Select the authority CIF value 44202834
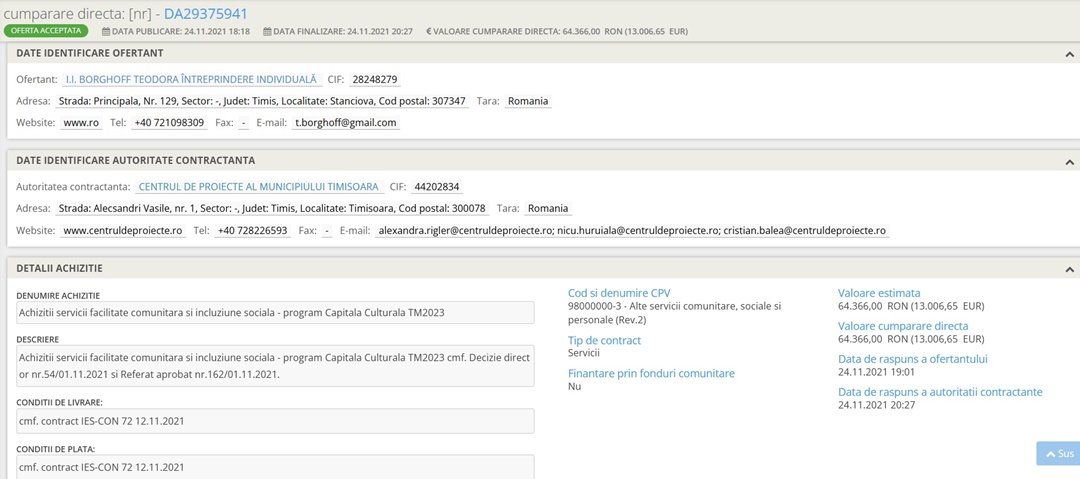 point(437,187)
